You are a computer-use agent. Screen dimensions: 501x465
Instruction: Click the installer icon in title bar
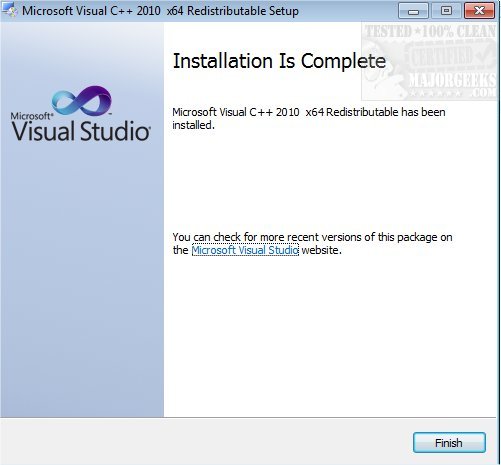pos(9,10)
